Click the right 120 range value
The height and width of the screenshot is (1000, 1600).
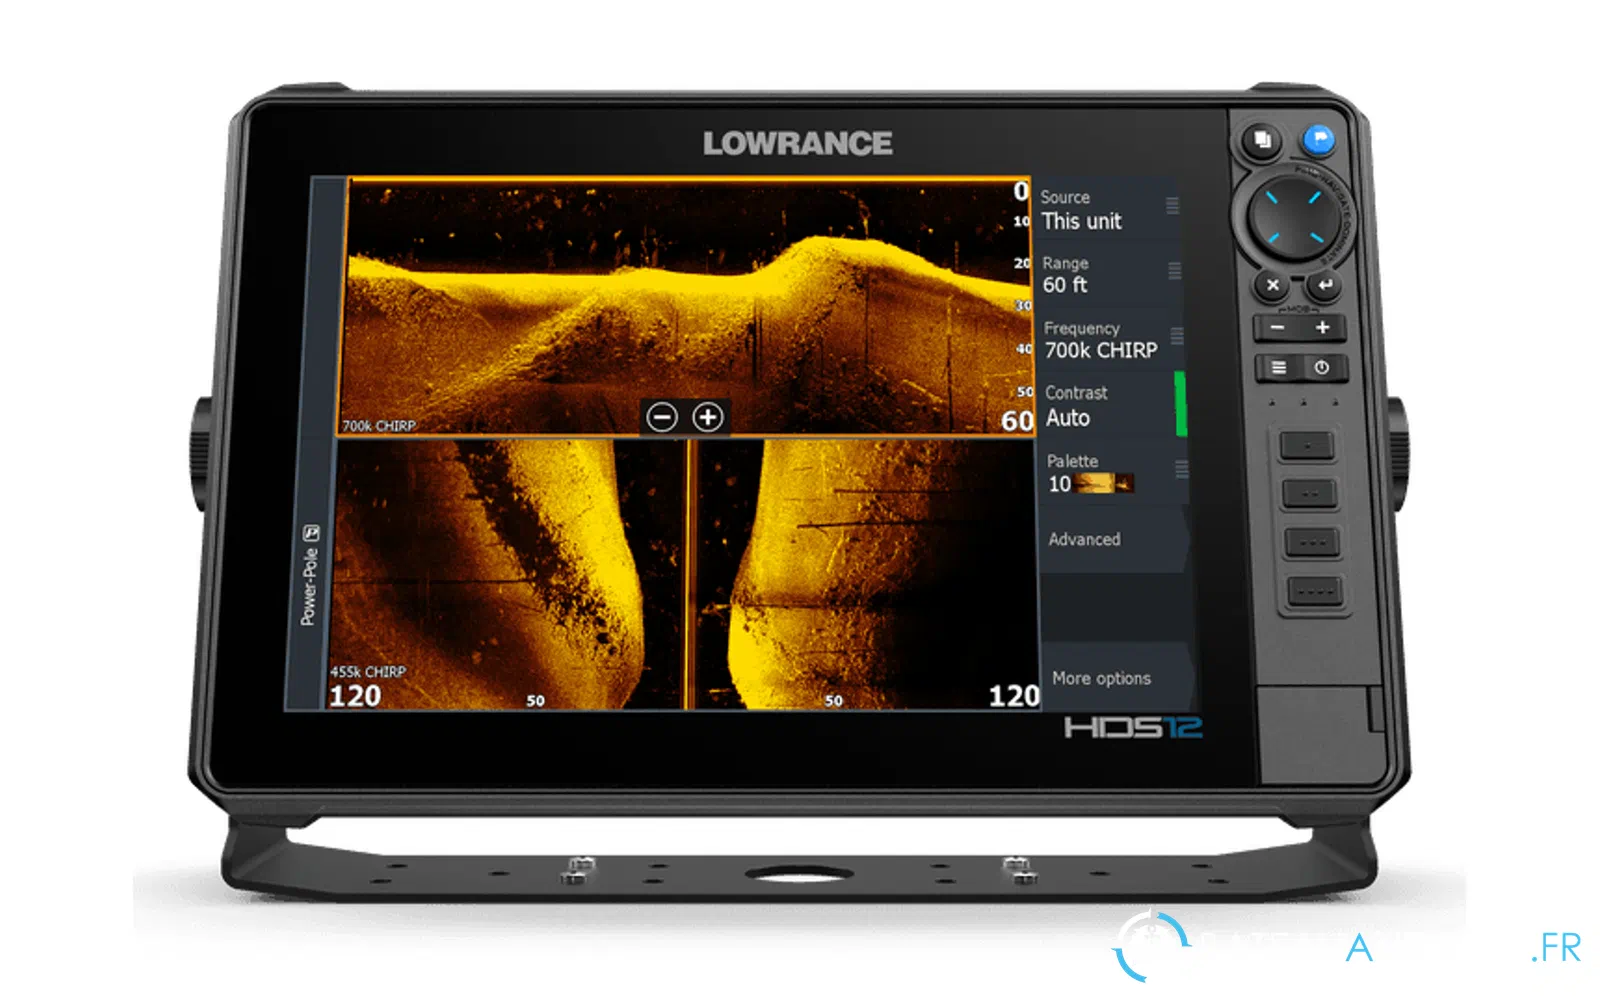point(1014,695)
